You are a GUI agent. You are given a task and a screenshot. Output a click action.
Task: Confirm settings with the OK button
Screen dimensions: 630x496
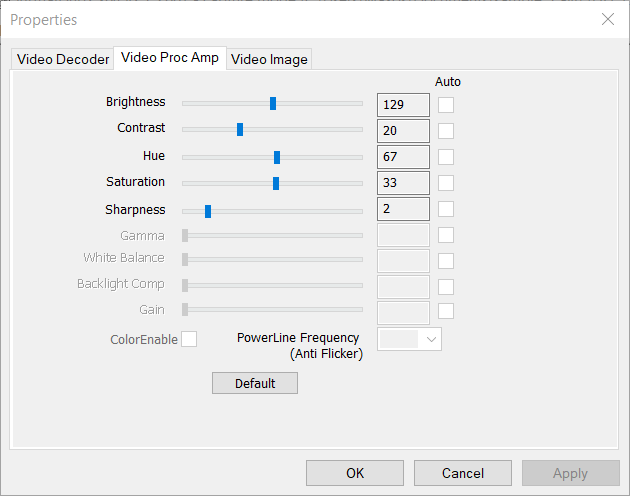pyautogui.click(x=355, y=473)
